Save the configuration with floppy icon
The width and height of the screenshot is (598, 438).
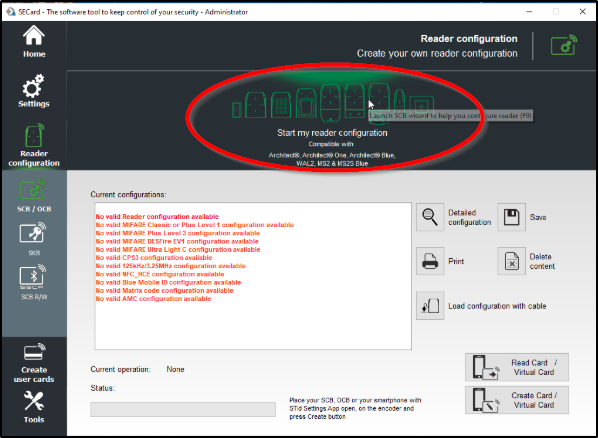point(511,217)
